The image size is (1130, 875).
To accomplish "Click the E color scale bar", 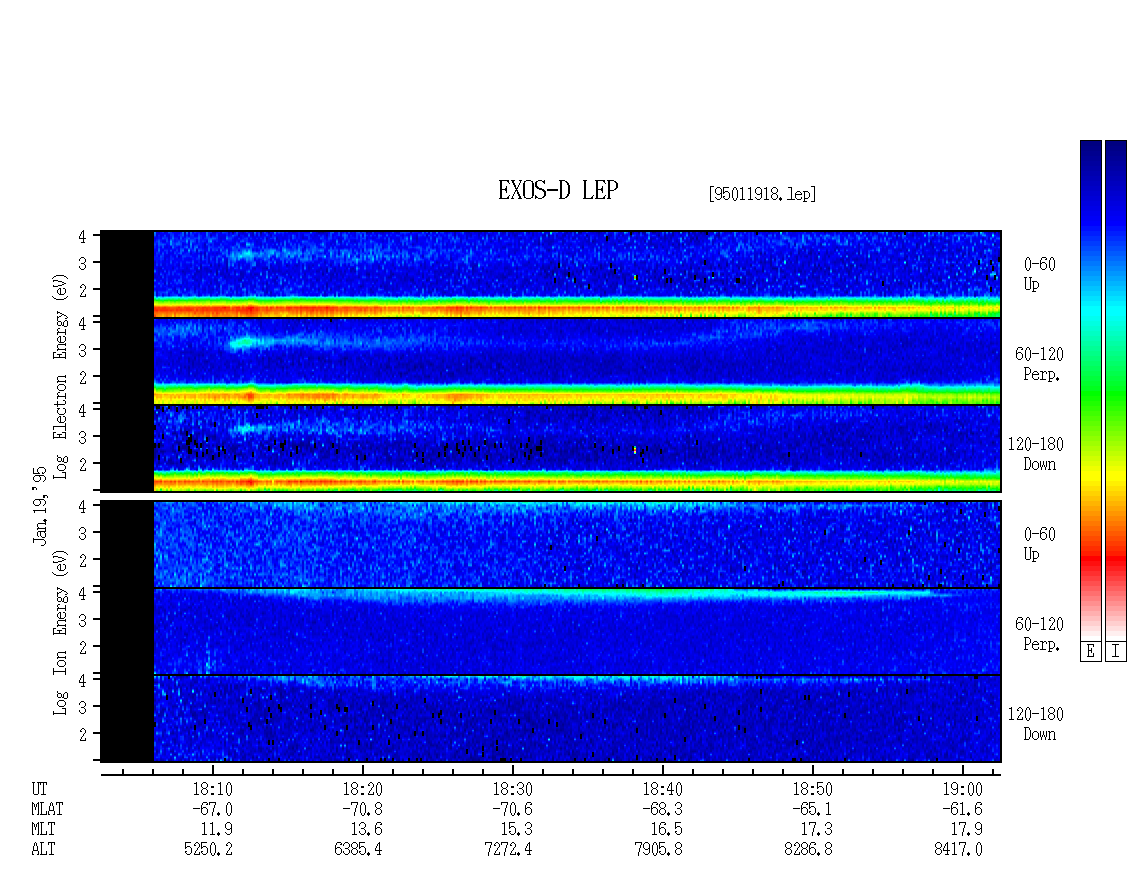I will point(1090,389).
